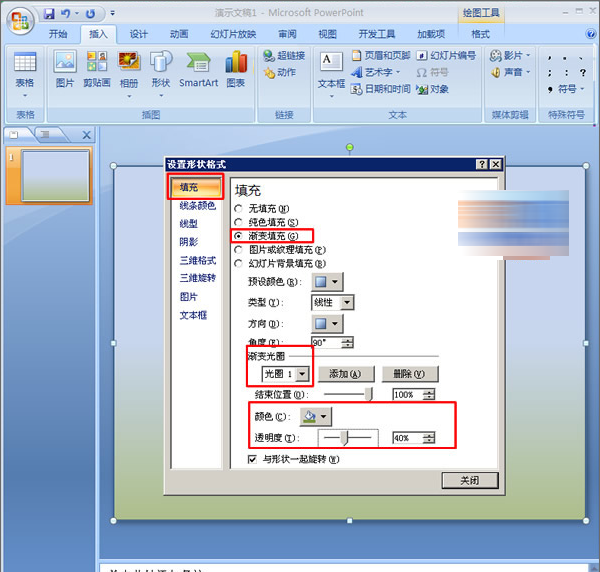Viewport: 600px width, 572px height.
Task: Switch to the Design (设计) tab
Action: (139, 34)
